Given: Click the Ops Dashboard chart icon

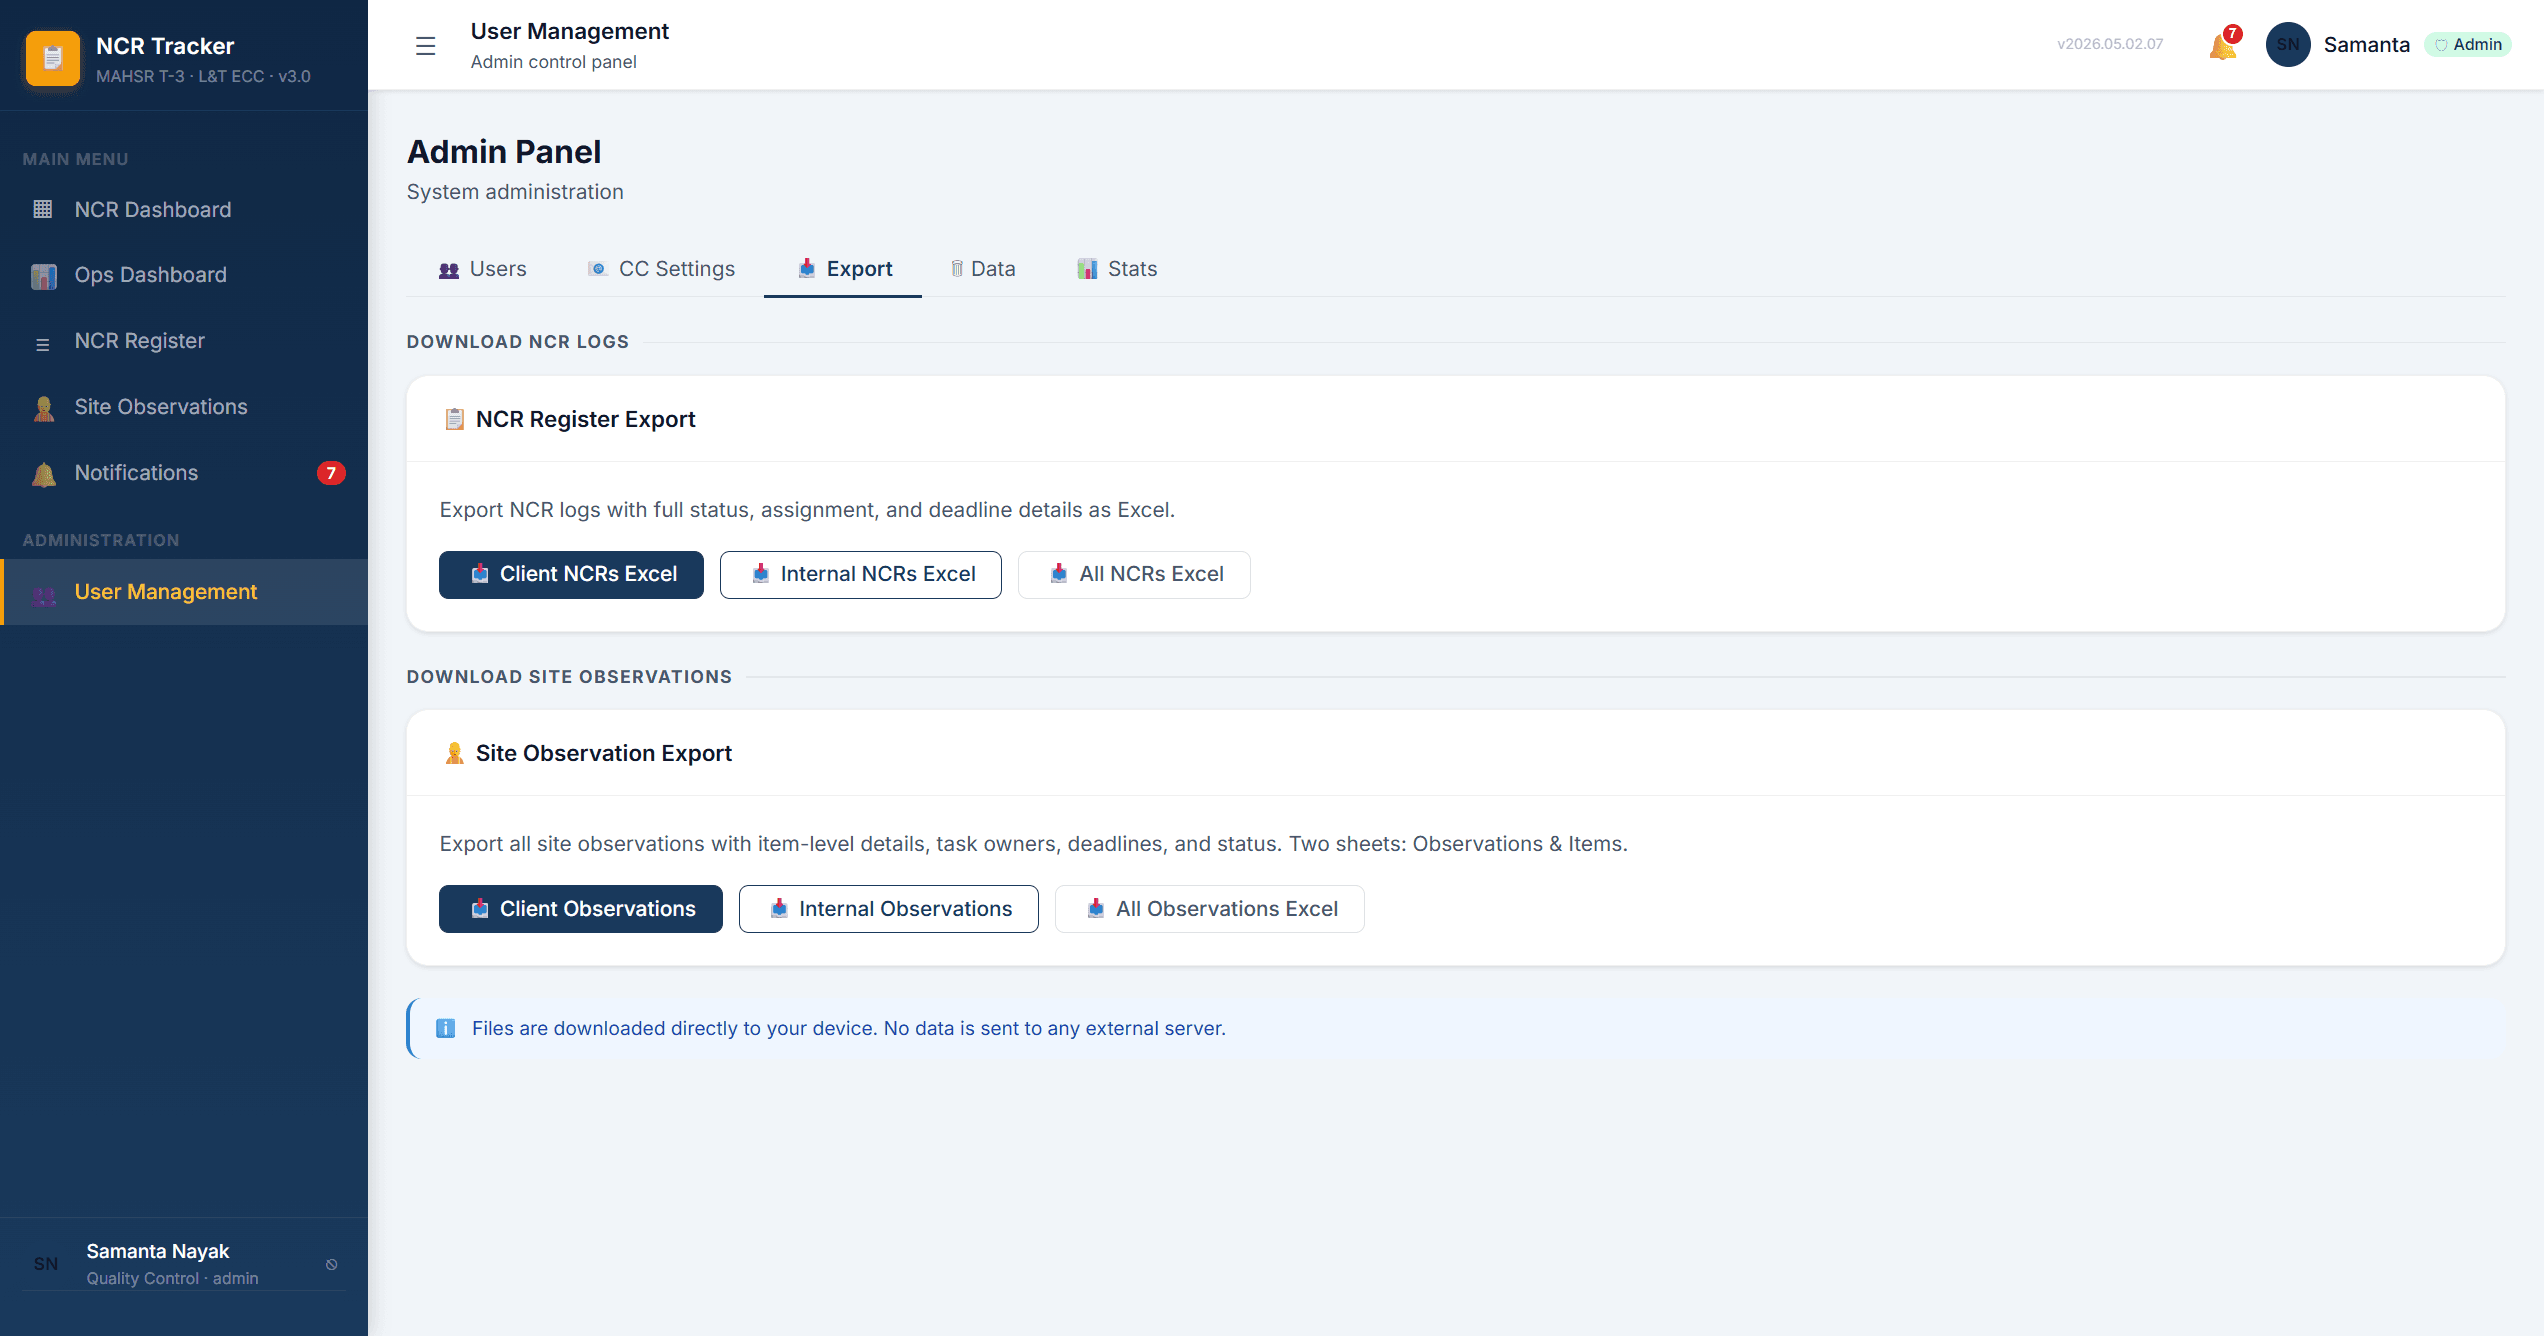Looking at the screenshot, I should coord(43,275).
